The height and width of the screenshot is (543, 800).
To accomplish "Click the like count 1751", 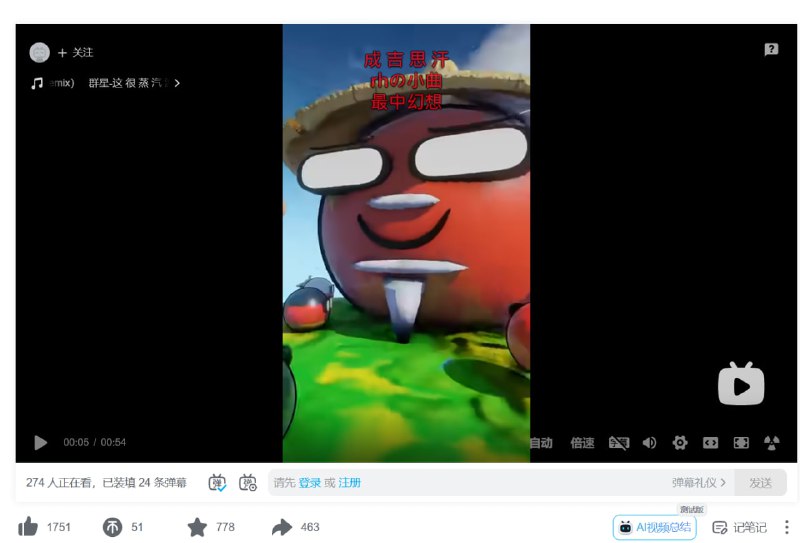I will tap(59, 527).
